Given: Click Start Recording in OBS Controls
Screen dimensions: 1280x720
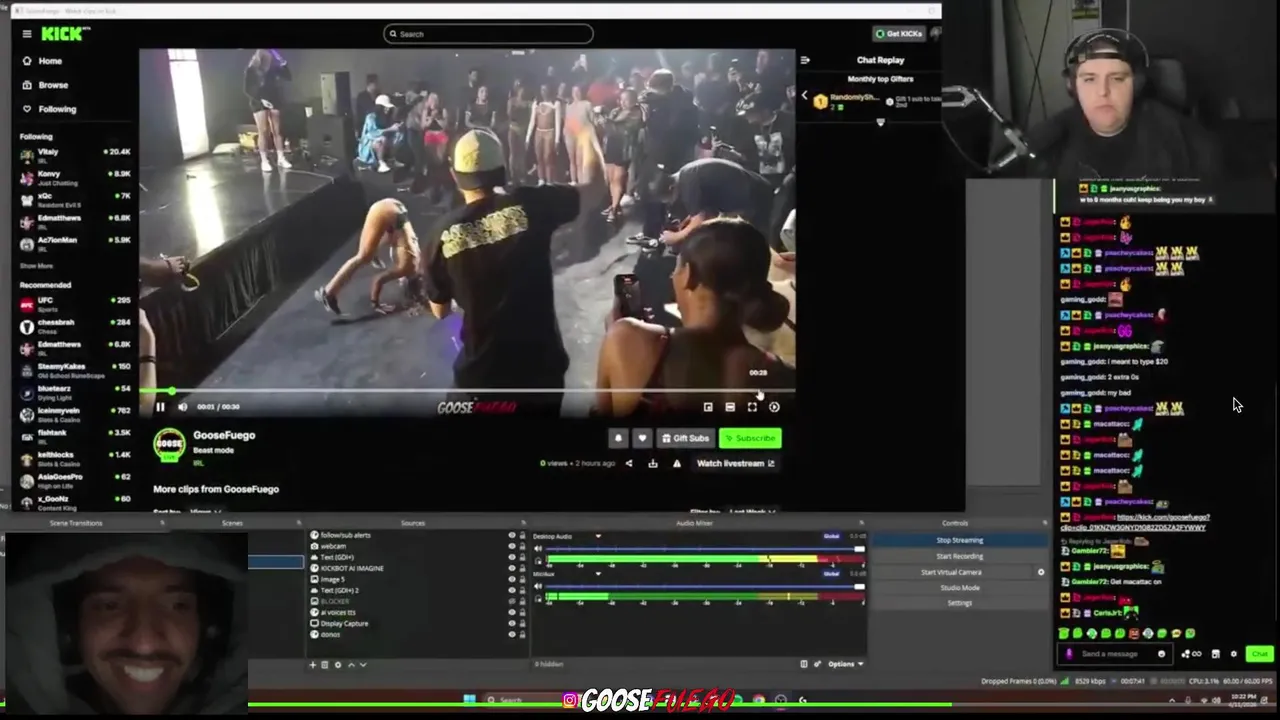Looking at the screenshot, I should (x=959, y=556).
